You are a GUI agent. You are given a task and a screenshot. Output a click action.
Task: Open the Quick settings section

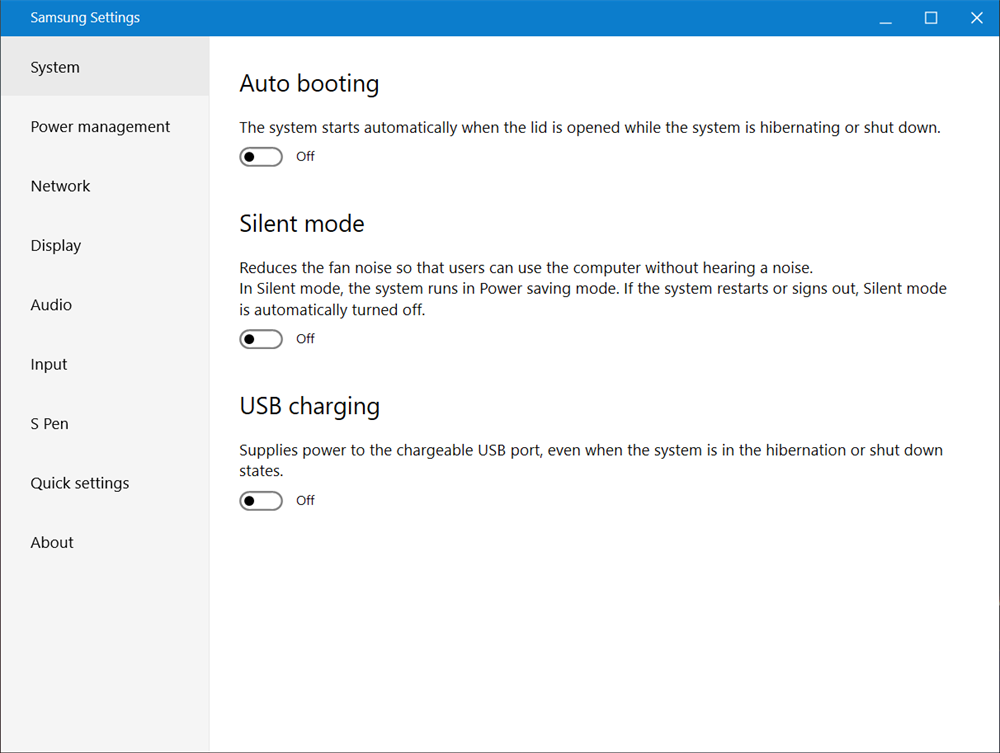pos(80,483)
